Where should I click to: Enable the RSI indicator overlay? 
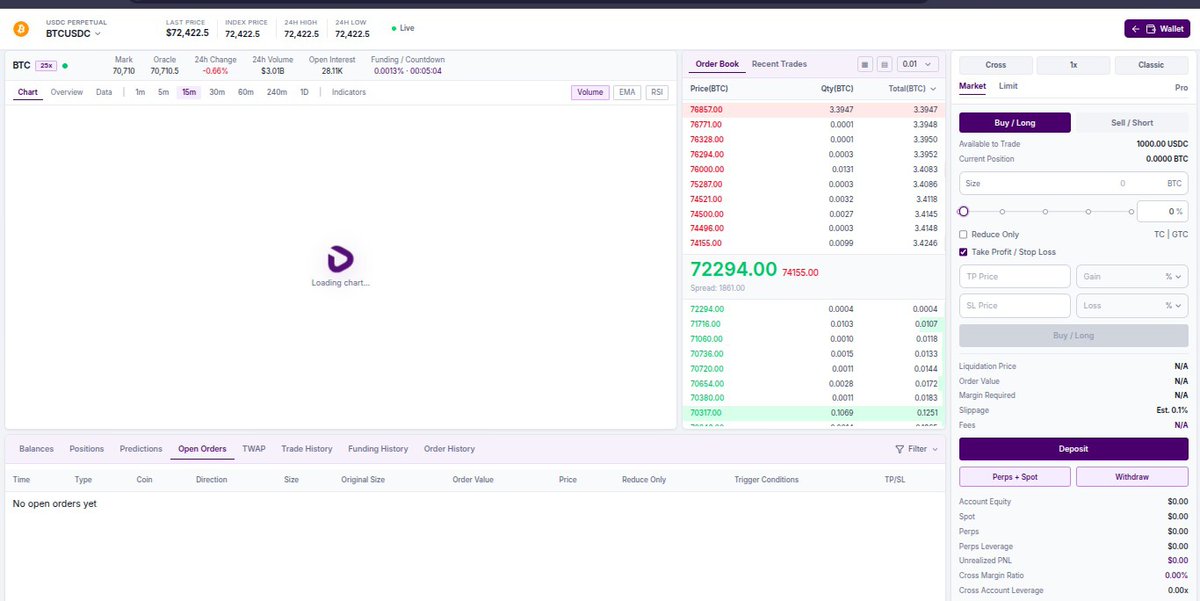pyautogui.click(x=656, y=91)
